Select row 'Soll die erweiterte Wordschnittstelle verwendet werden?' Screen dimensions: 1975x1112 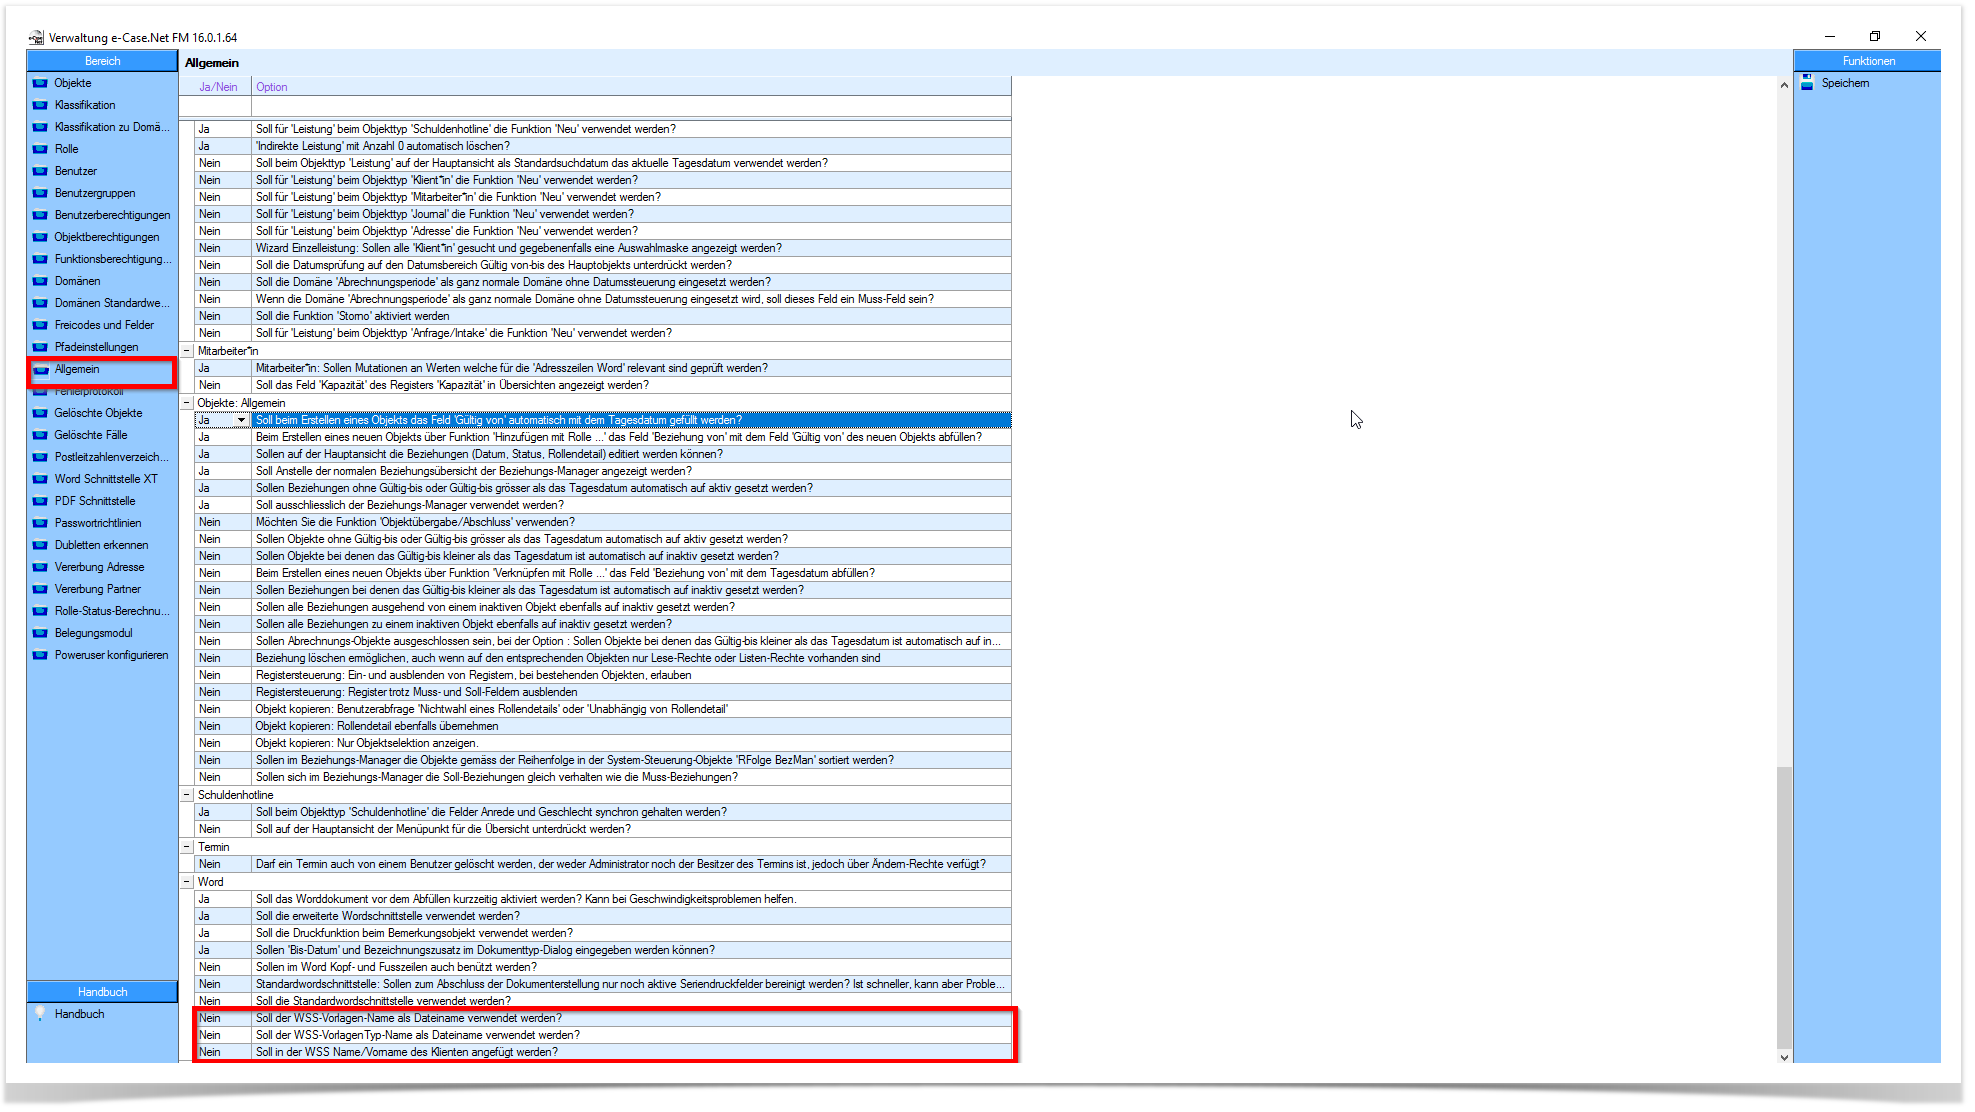pyautogui.click(x=602, y=916)
